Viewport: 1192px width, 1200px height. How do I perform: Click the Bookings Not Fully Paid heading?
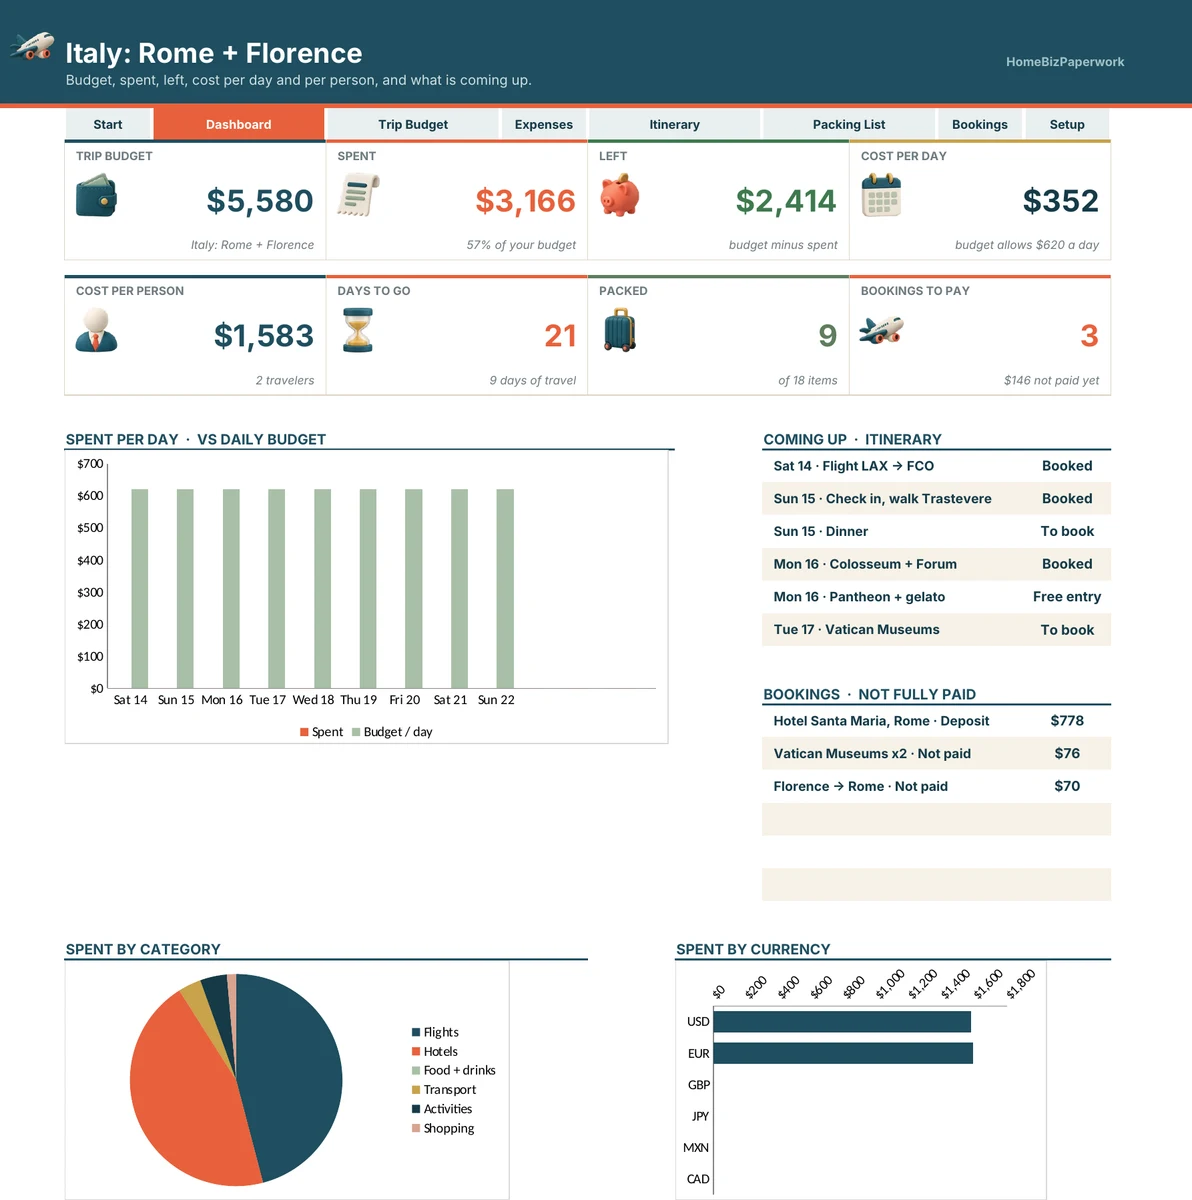[869, 695]
